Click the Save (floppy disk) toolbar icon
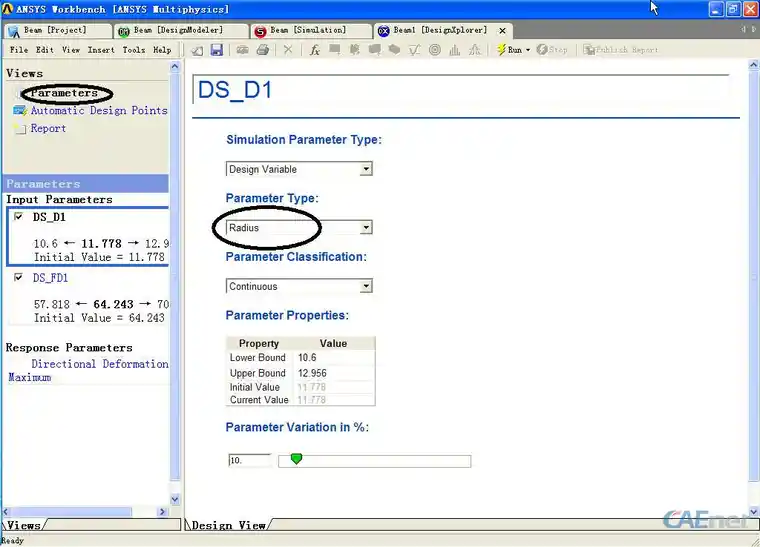The height and width of the screenshot is (547, 760). [217, 50]
